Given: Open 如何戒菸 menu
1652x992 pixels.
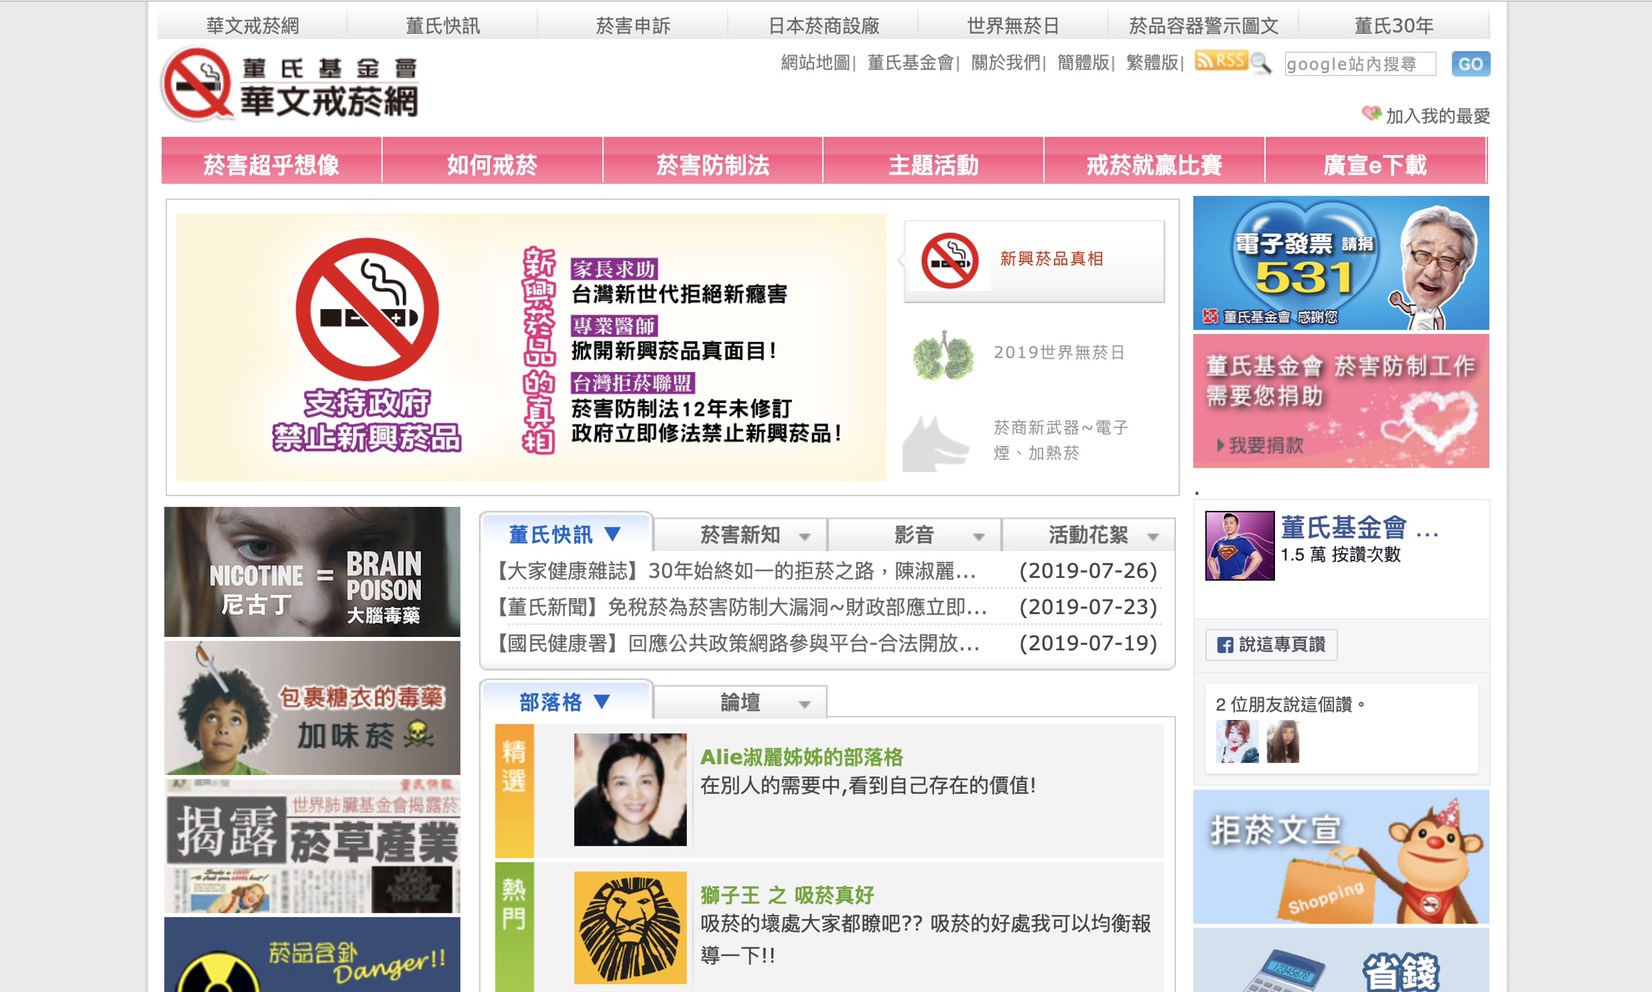Looking at the screenshot, I should [x=492, y=161].
